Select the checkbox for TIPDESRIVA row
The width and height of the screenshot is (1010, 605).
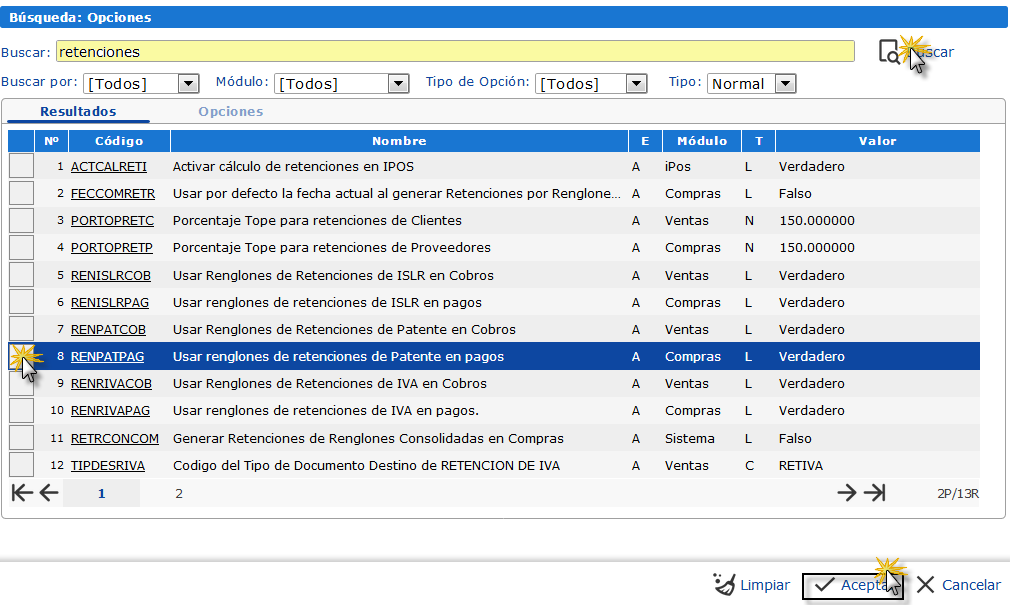pos(21,465)
